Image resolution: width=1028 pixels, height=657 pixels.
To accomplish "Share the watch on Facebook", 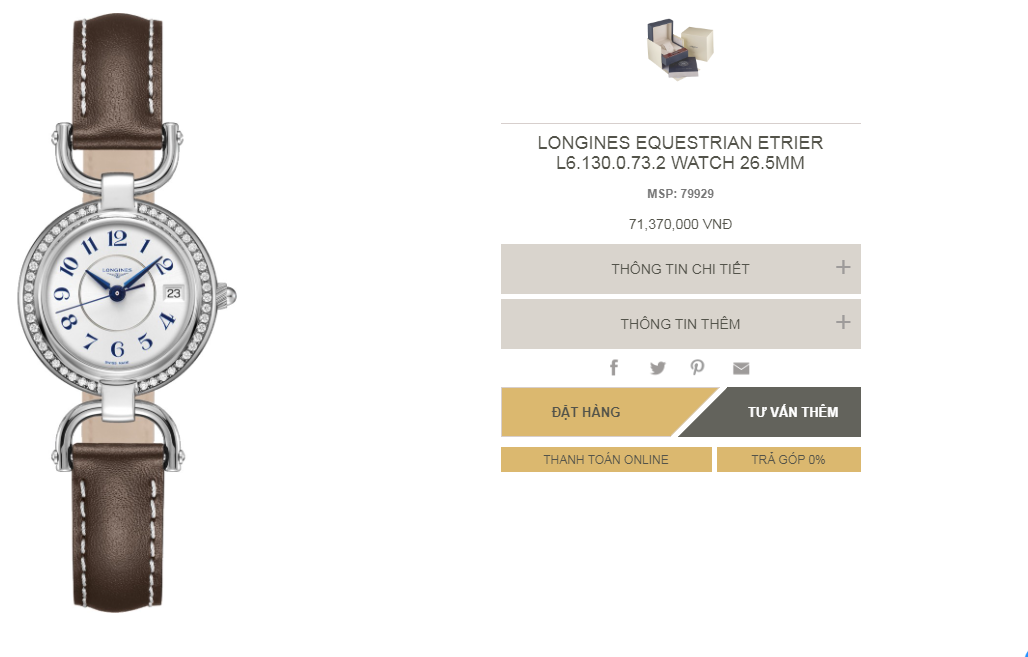I will coord(614,368).
